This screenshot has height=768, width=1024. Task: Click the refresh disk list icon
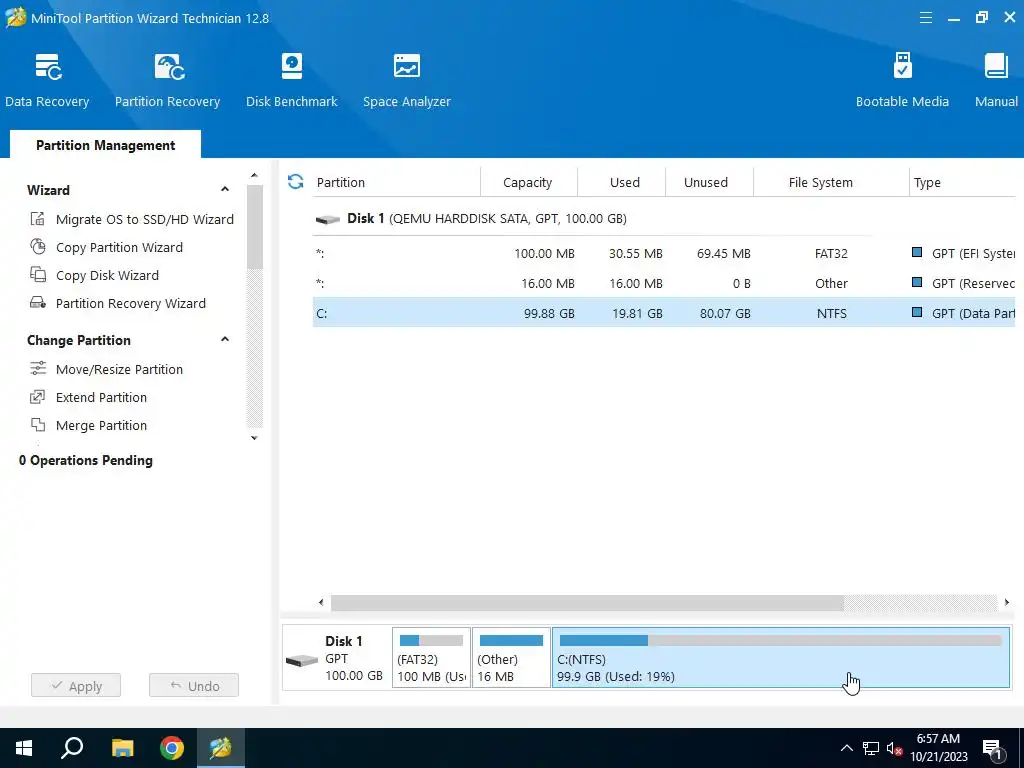pos(296,182)
